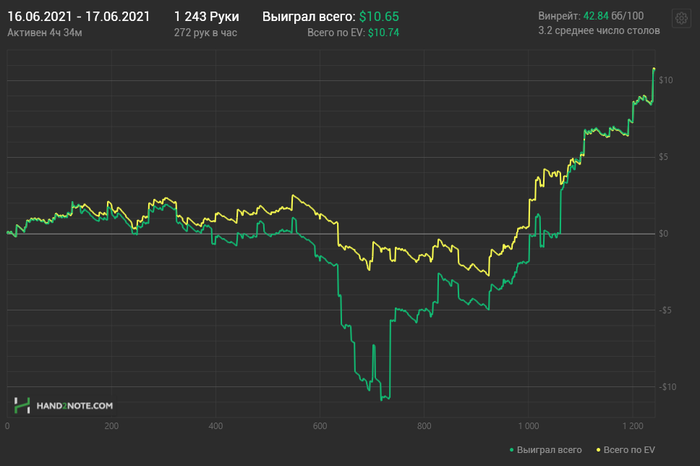The height and width of the screenshot is (466, 700).
Task: Click total winnings value $10.65
Action: (379, 17)
